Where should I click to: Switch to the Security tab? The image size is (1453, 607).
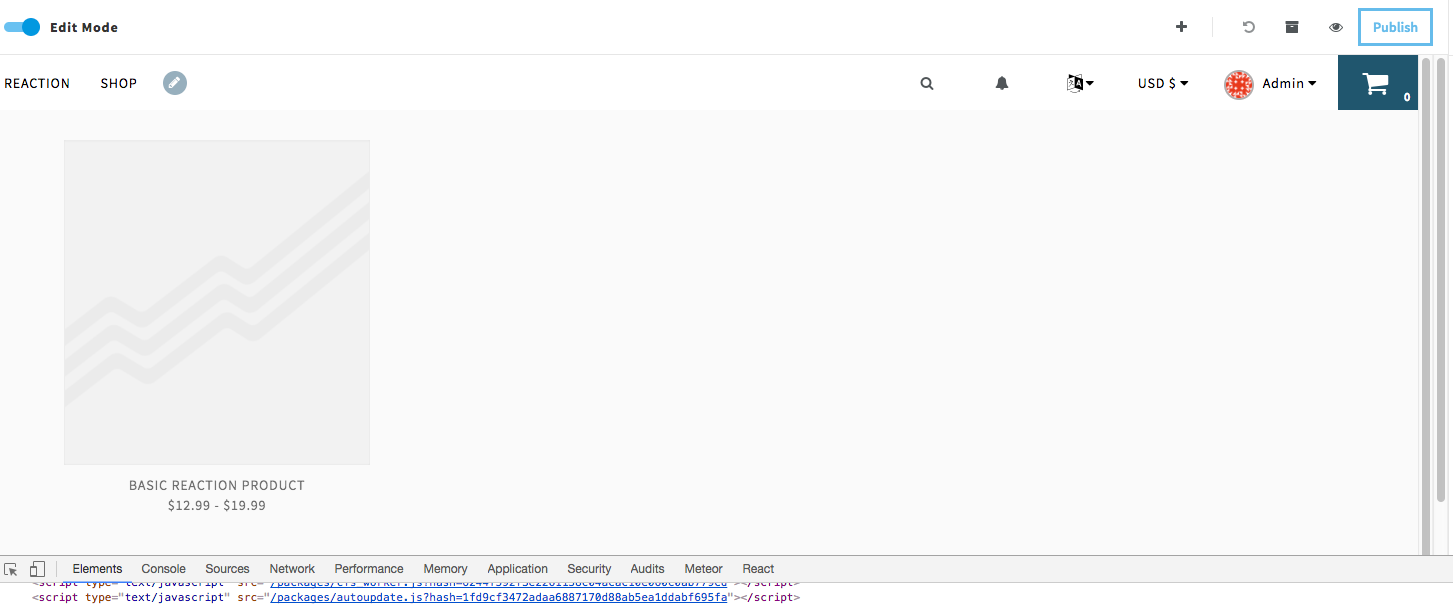[x=589, y=569]
